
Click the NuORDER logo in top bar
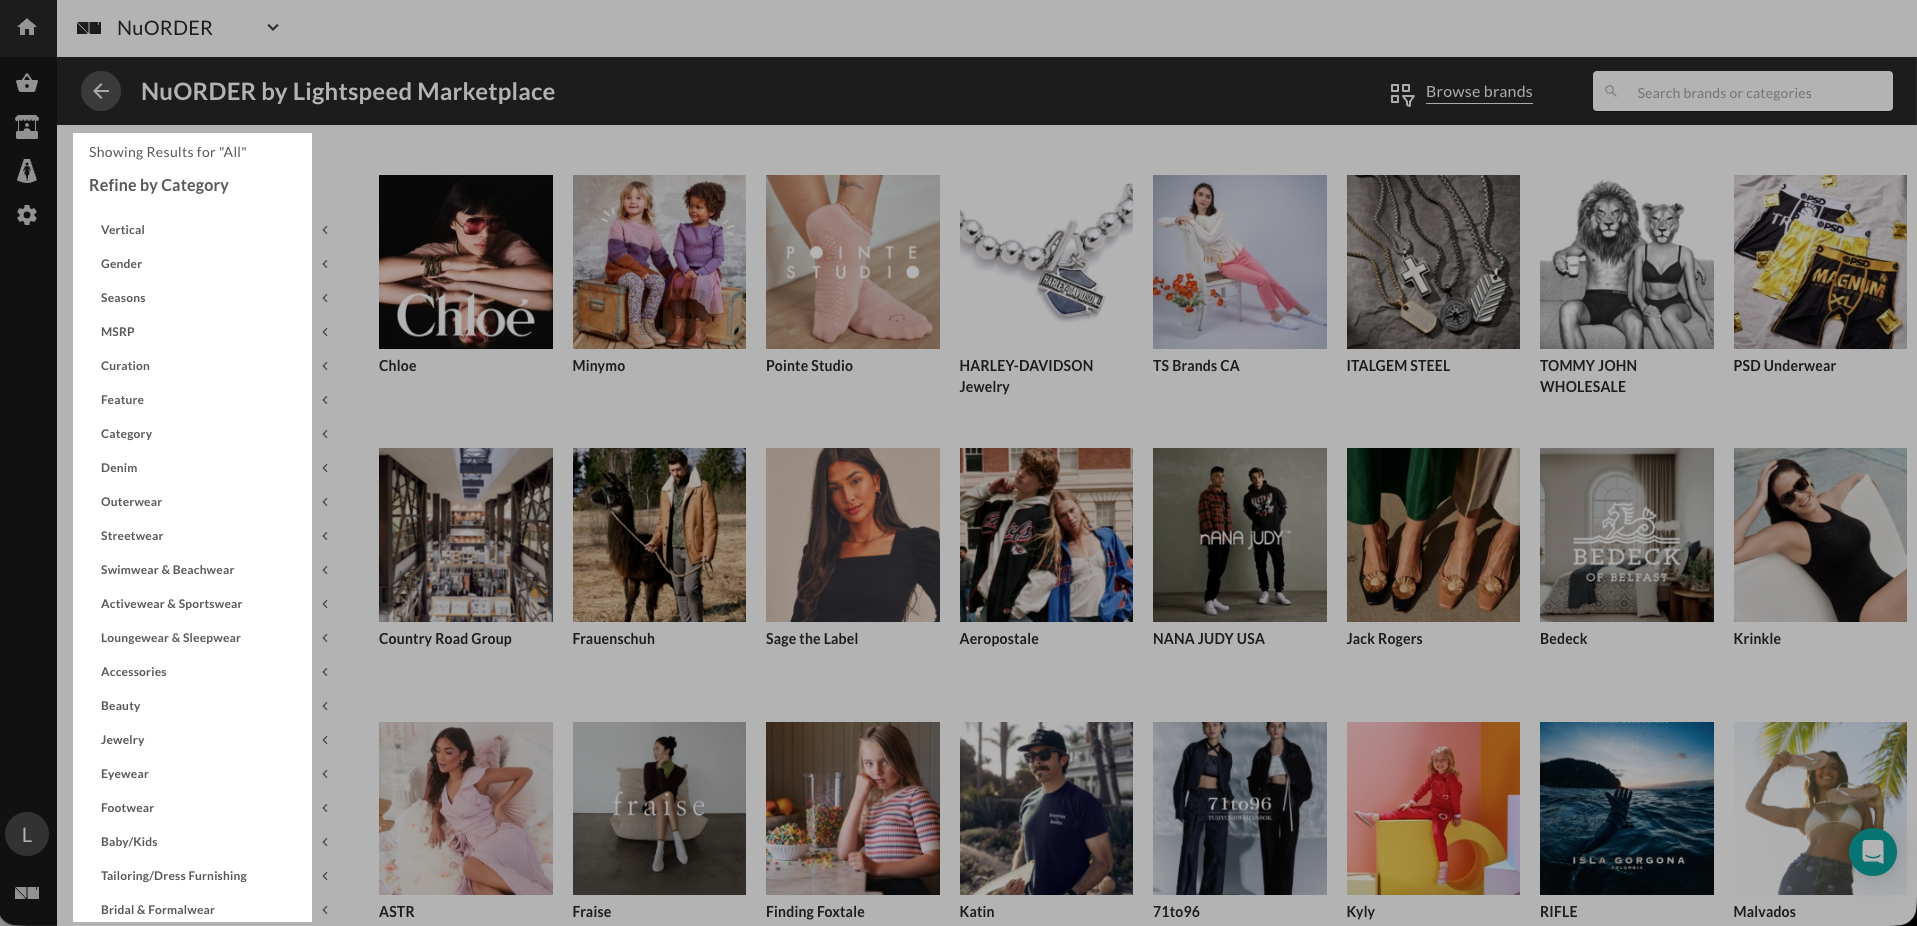[89, 28]
